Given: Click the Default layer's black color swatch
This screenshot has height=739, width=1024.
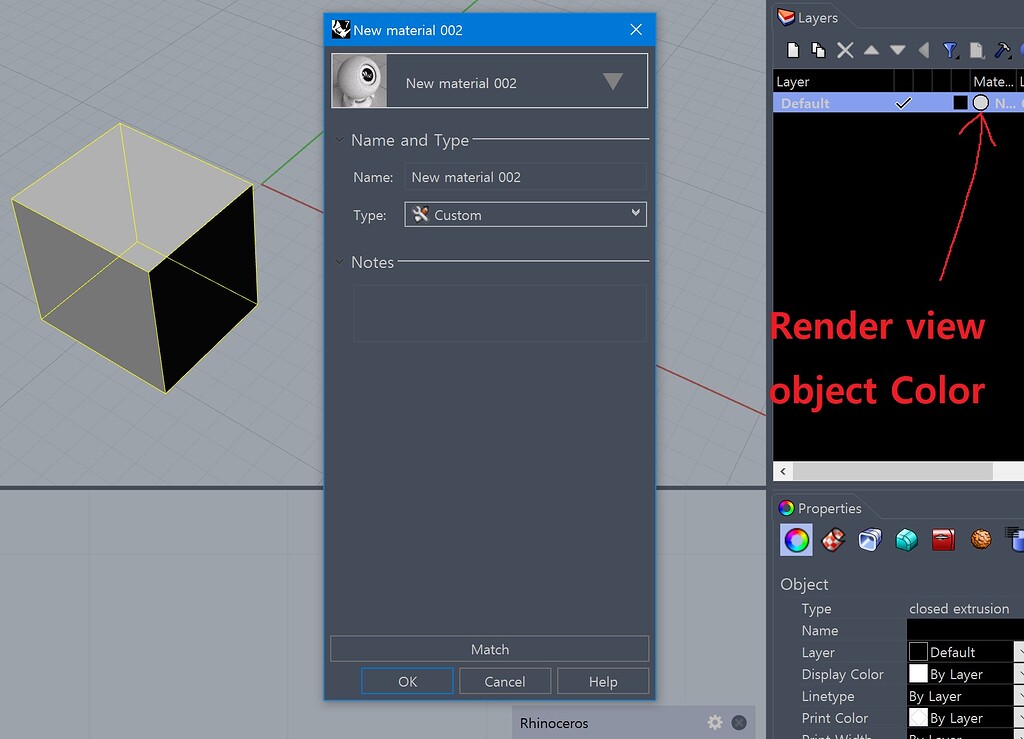Looking at the screenshot, I should point(960,102).
